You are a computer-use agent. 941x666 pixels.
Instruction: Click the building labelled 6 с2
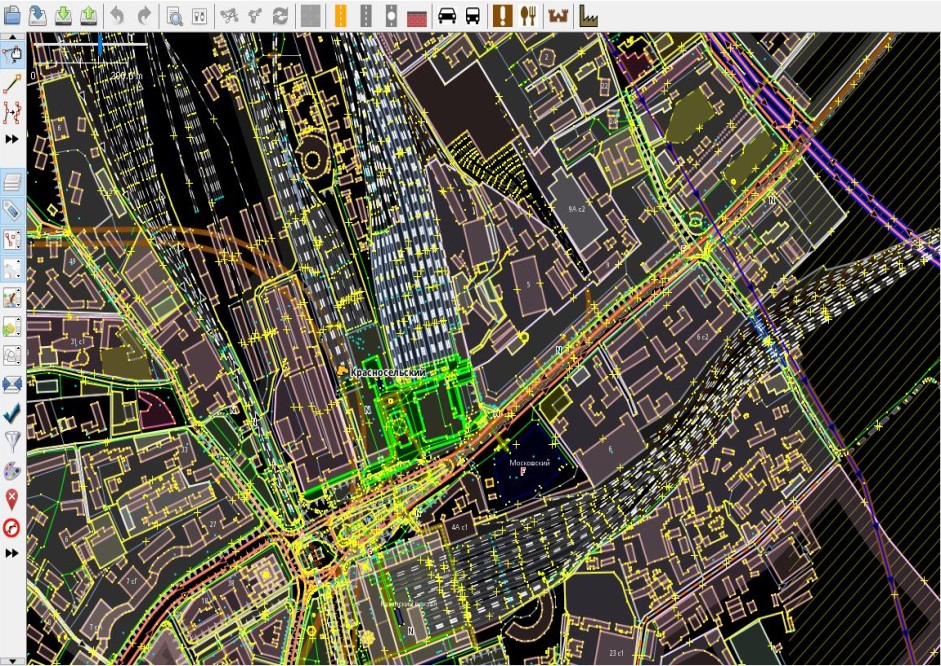(x=702, y=337)
